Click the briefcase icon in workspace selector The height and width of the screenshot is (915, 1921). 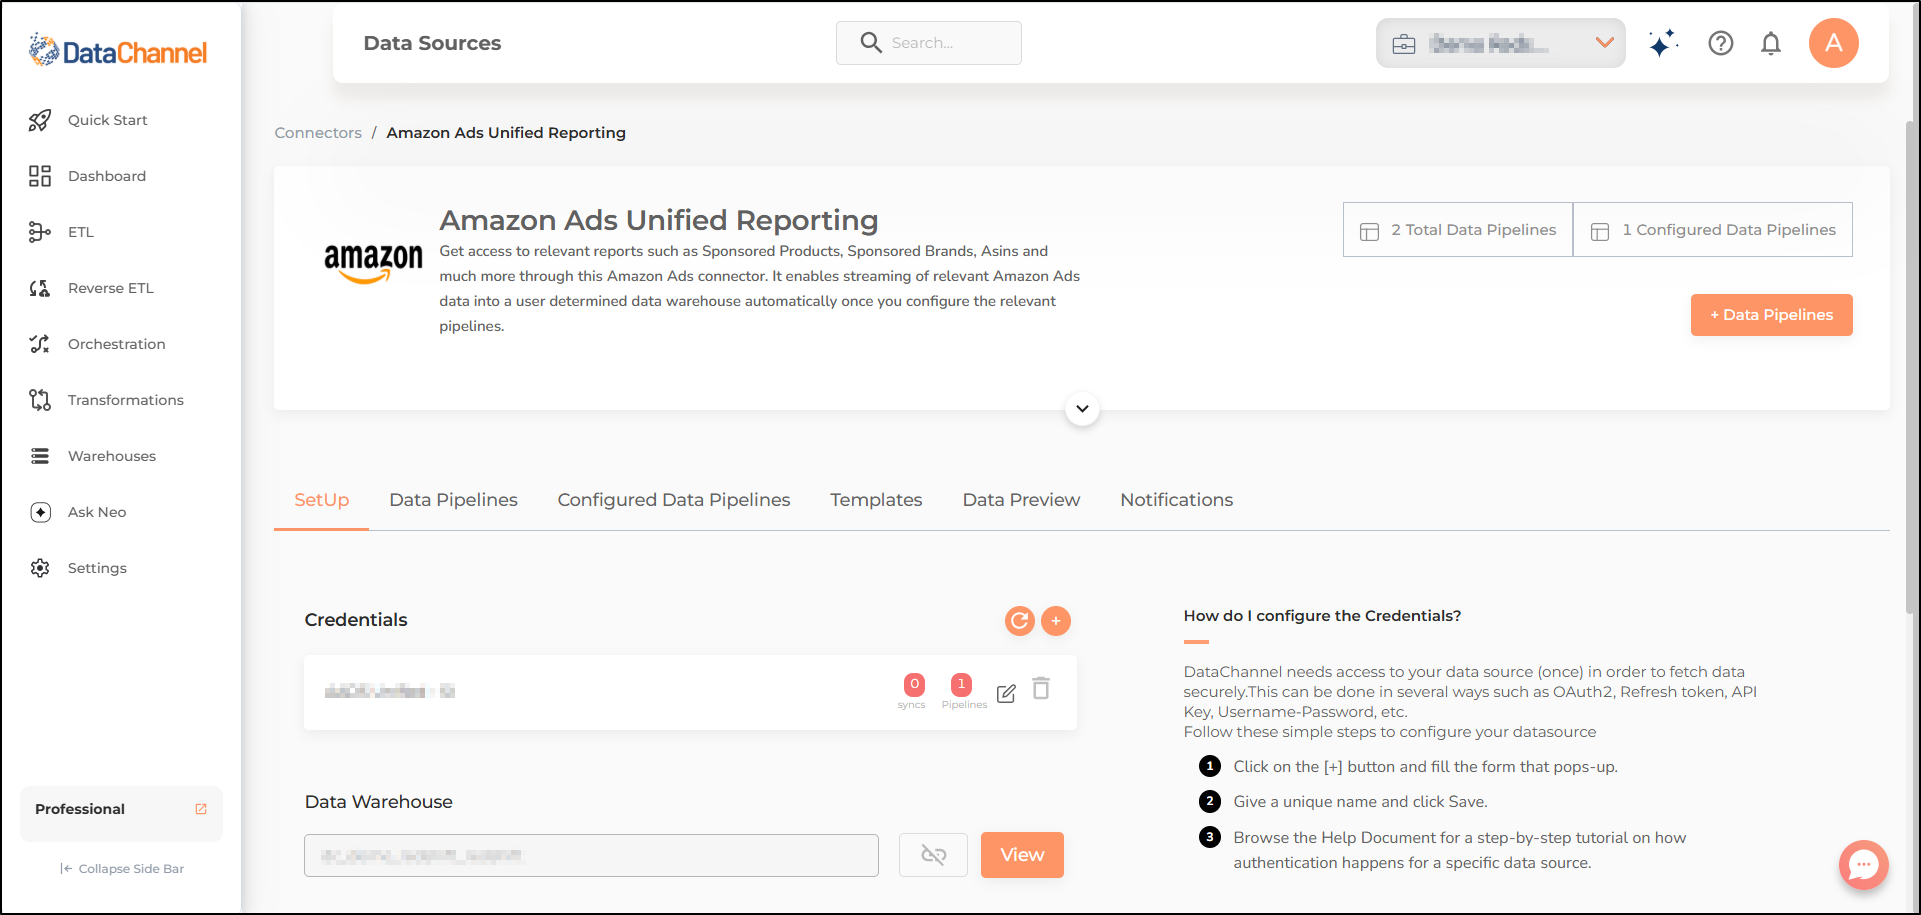tap(1404, 44)
